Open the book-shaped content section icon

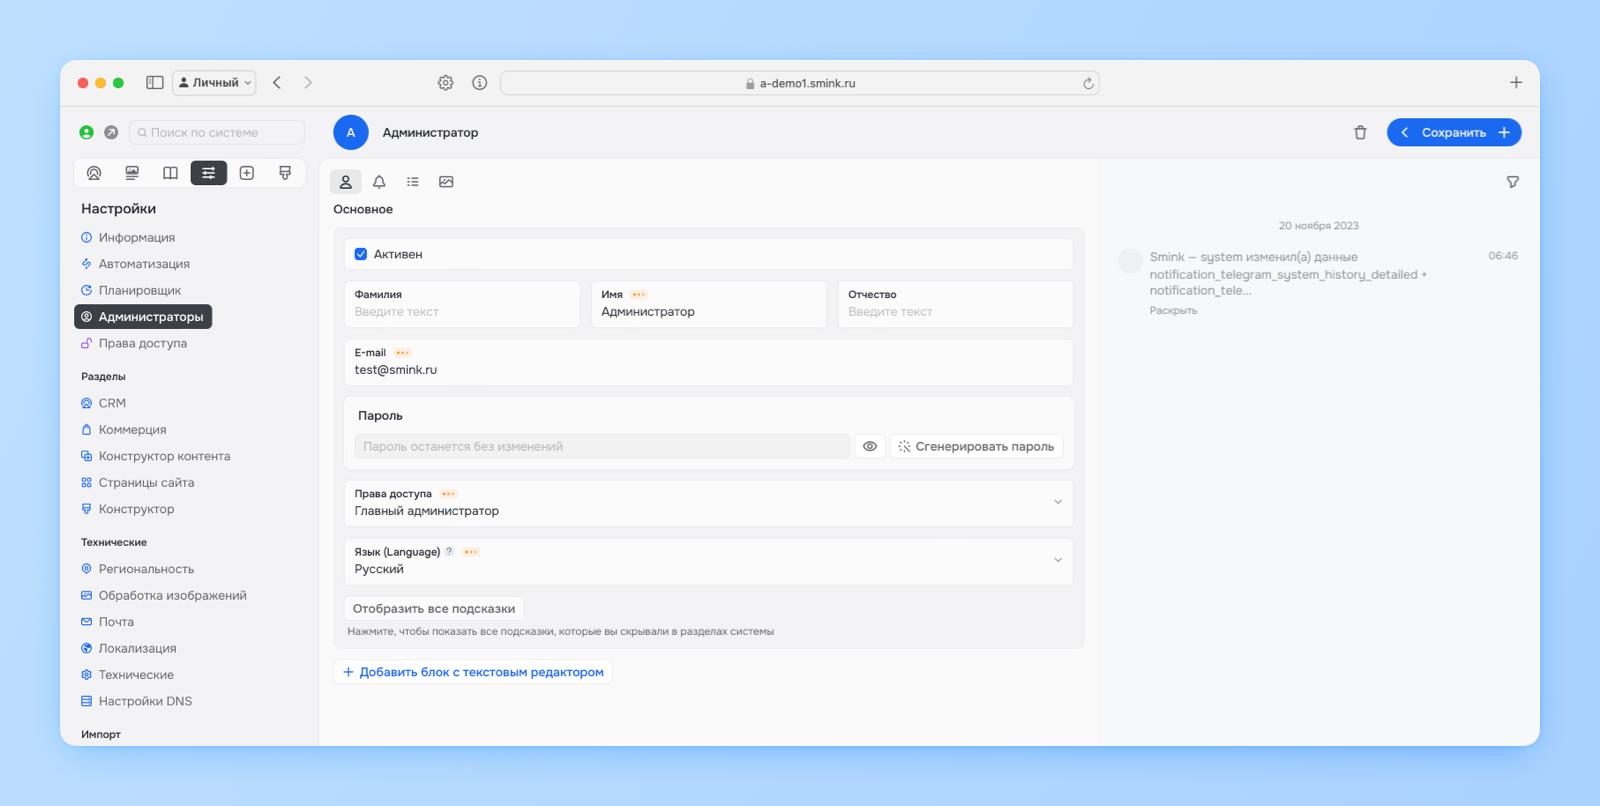pyautogui.click(x=170, y=173)
